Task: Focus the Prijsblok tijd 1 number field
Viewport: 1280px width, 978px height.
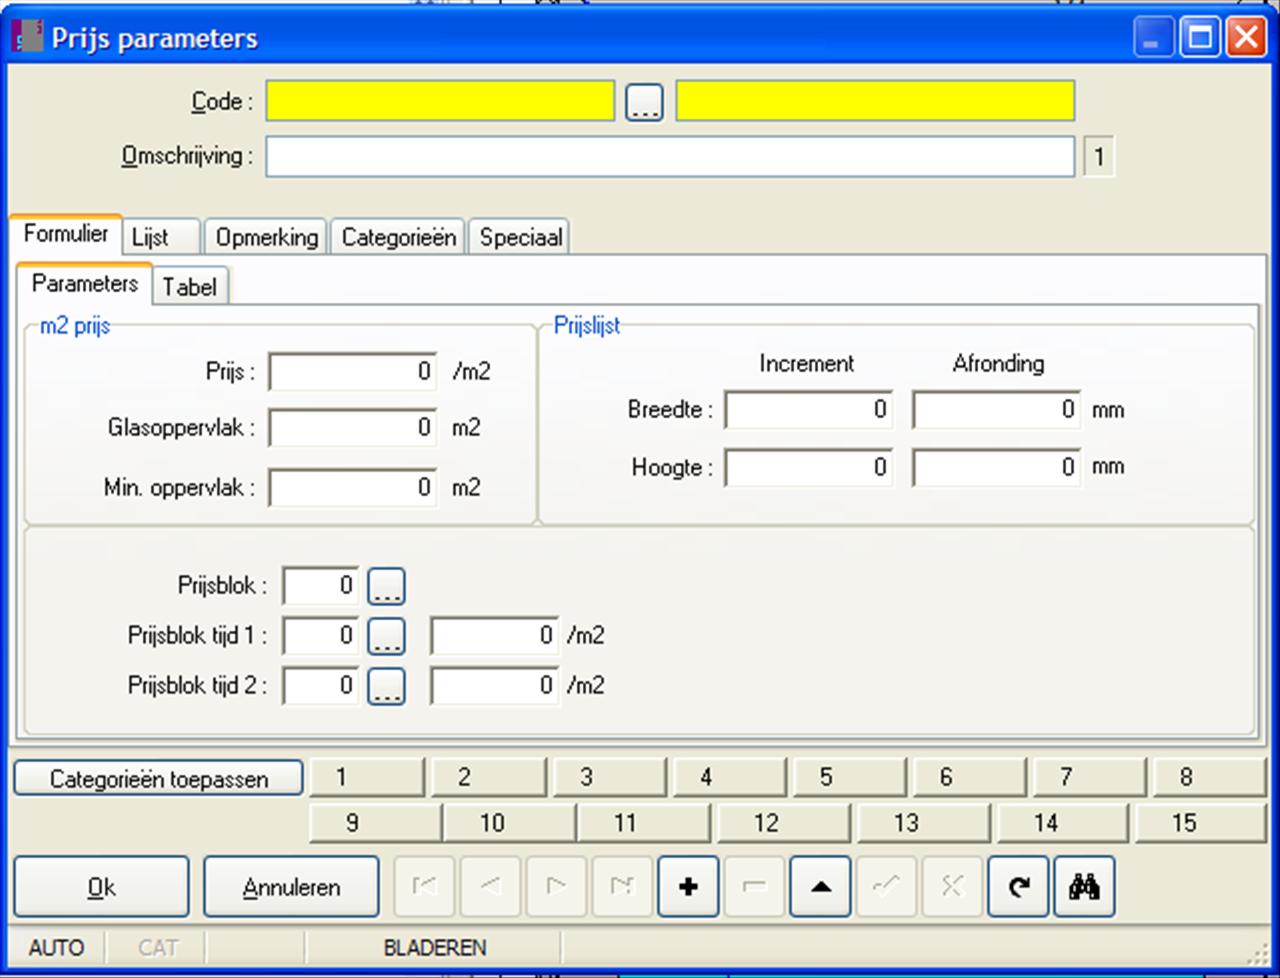Action: [x=321, y=636]
